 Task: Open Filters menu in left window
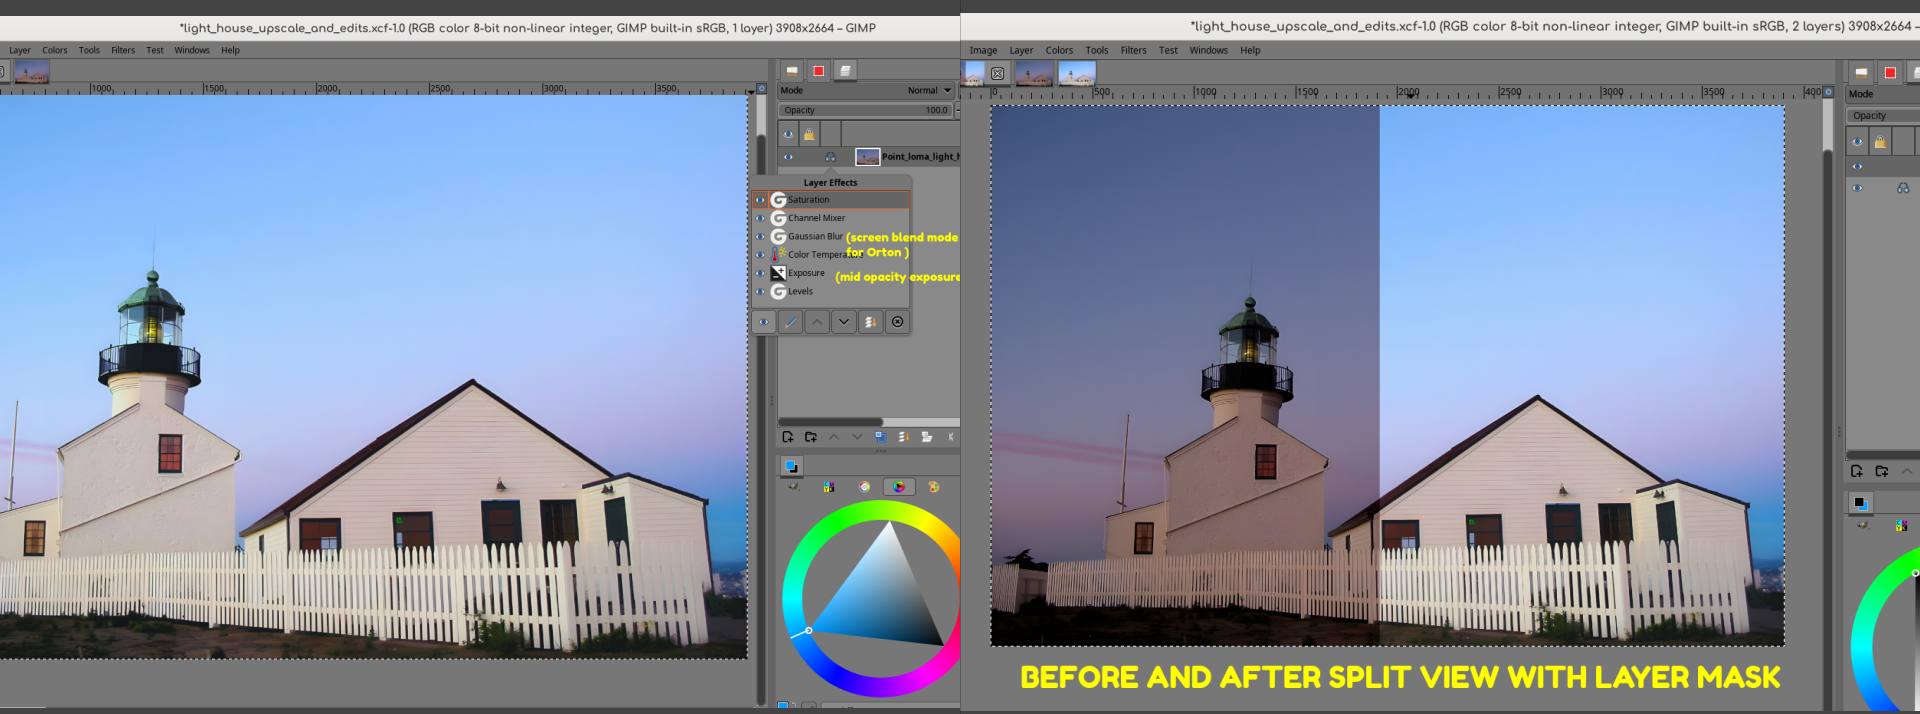click(123, 50)
